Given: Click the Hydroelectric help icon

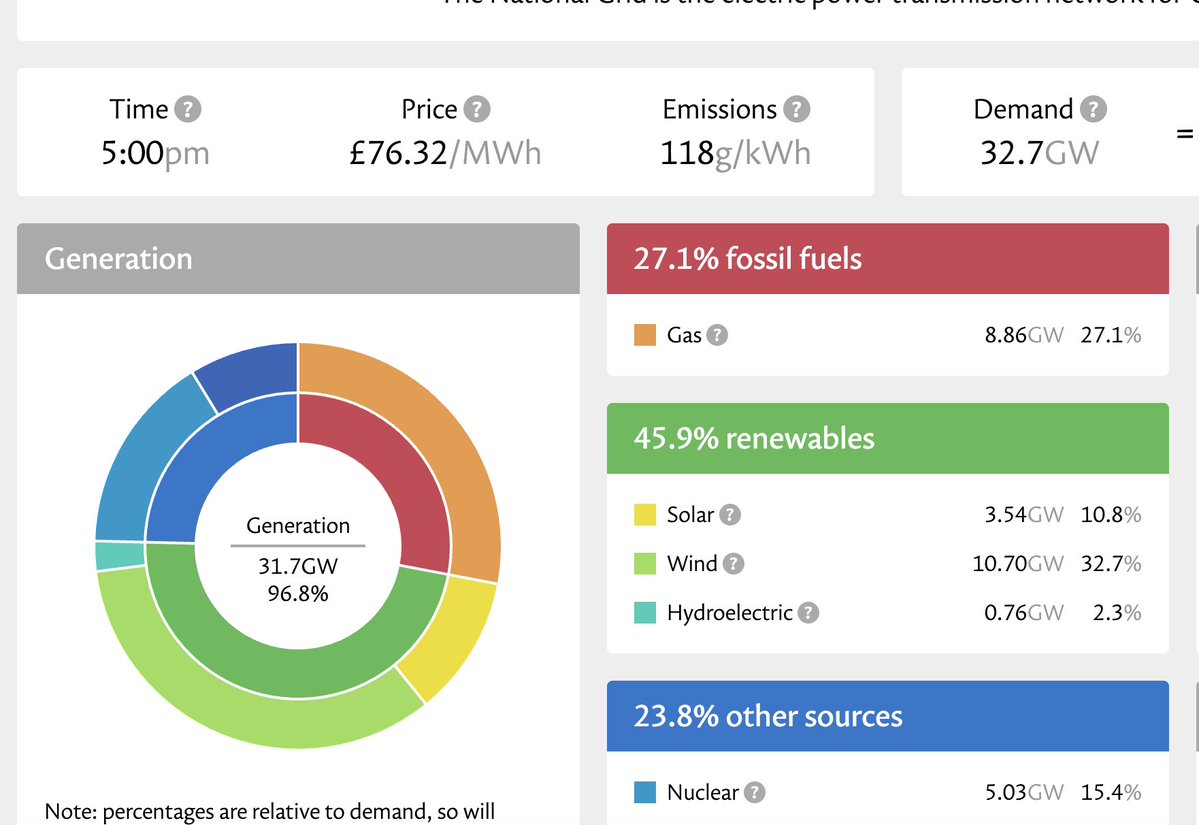Looking at the screenshot, I should [x=808, y=612].
